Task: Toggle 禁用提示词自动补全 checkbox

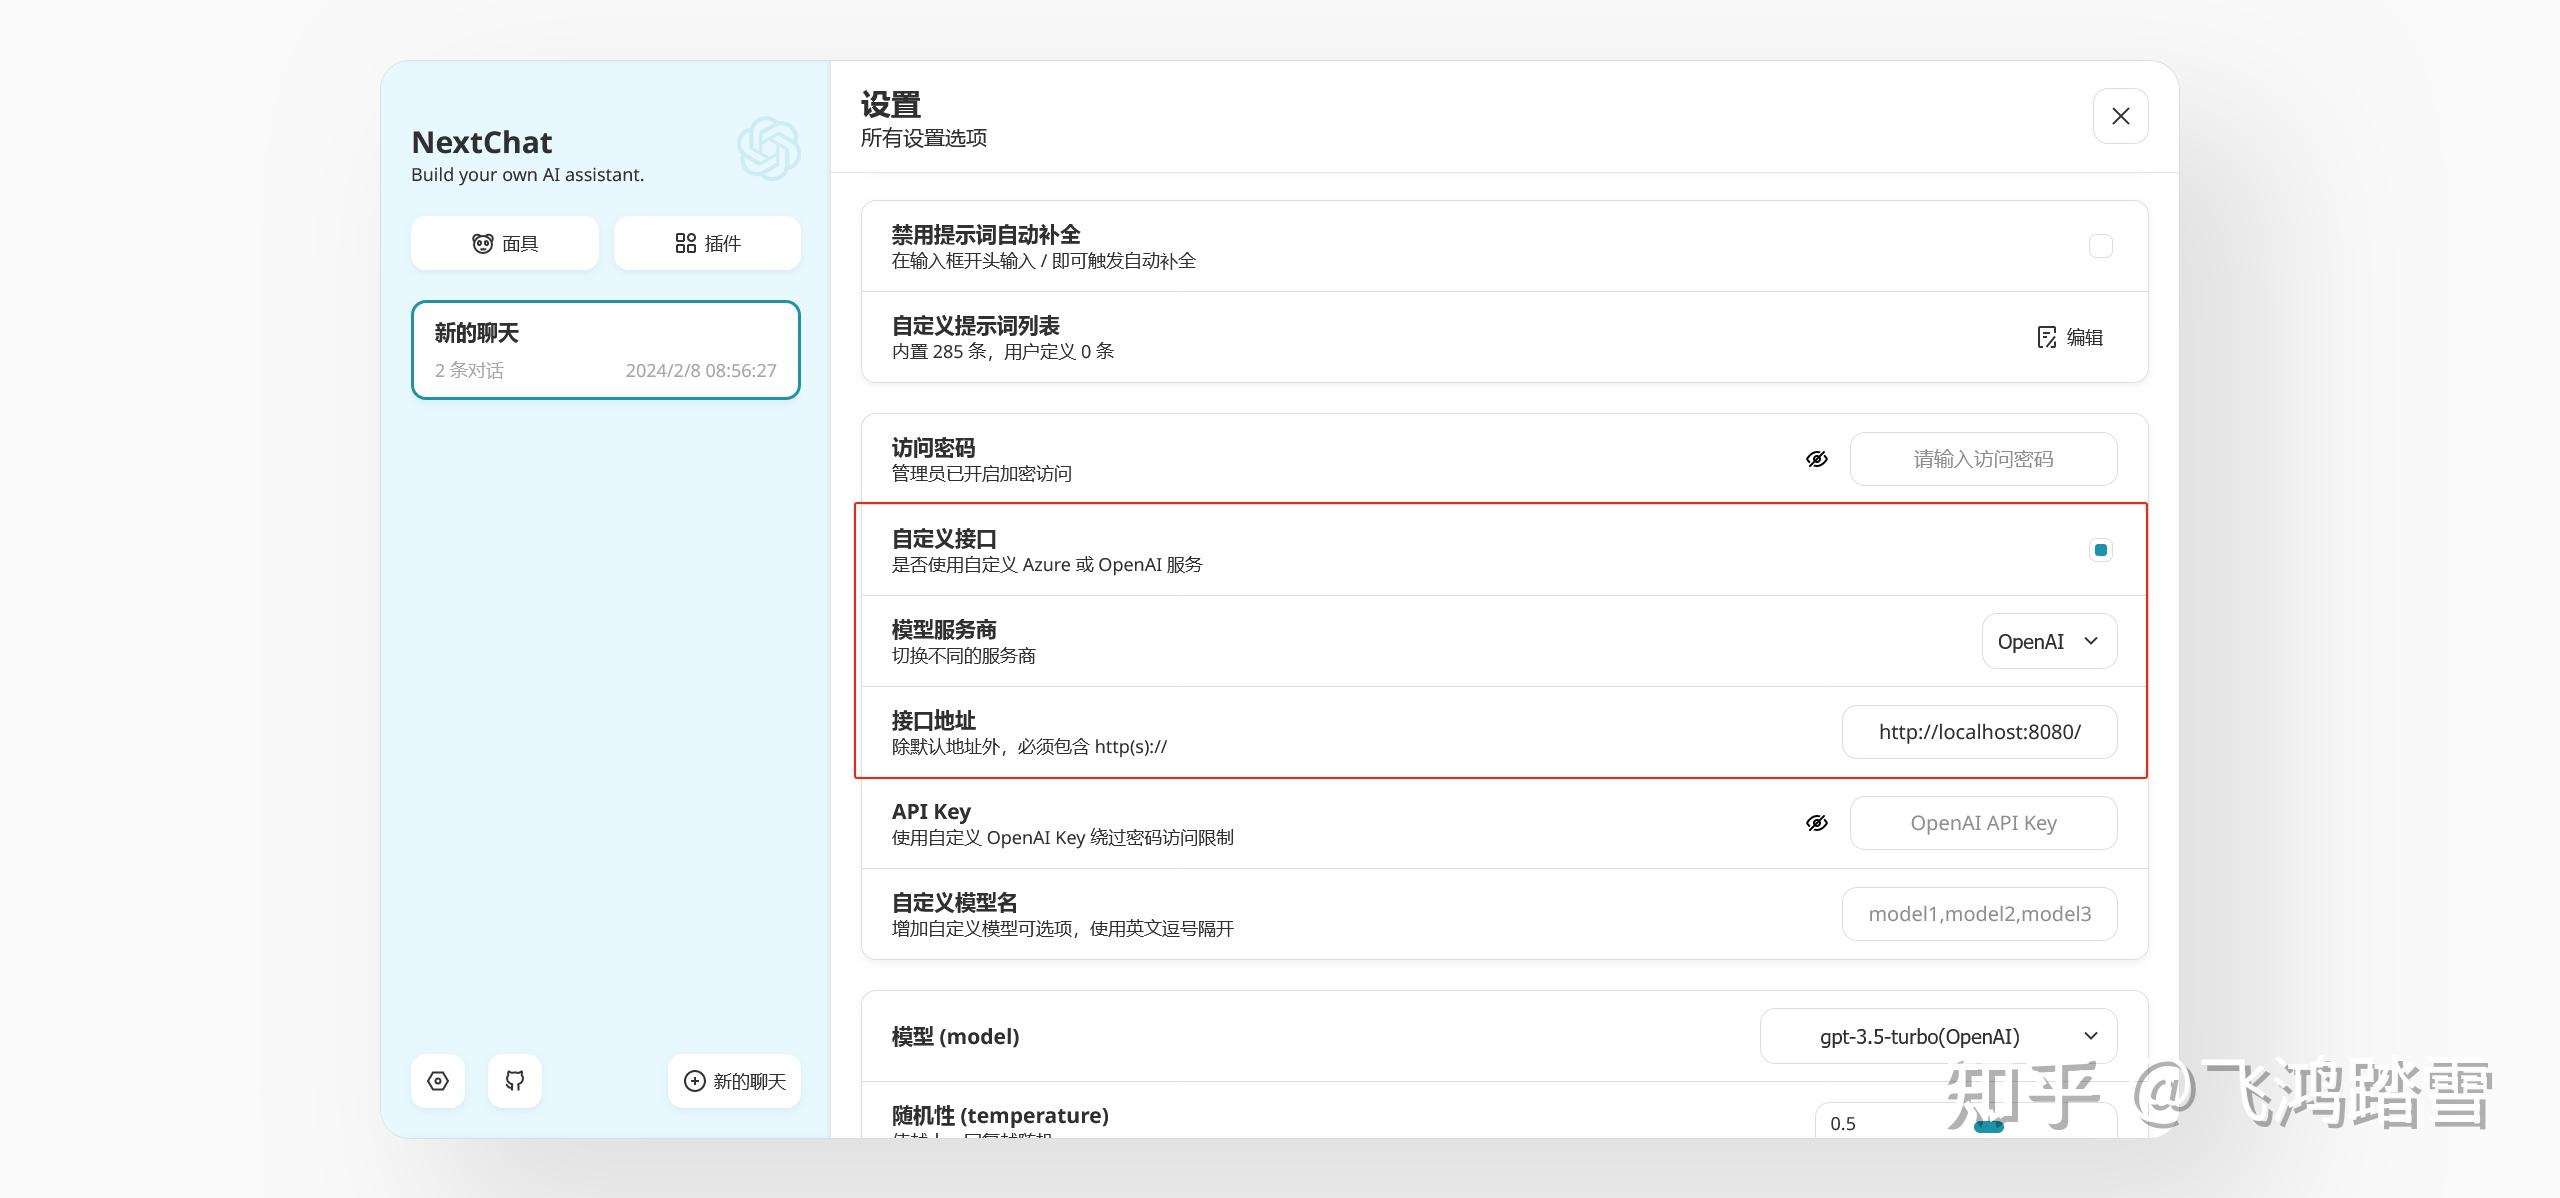Action: (x=2101, y=246)
